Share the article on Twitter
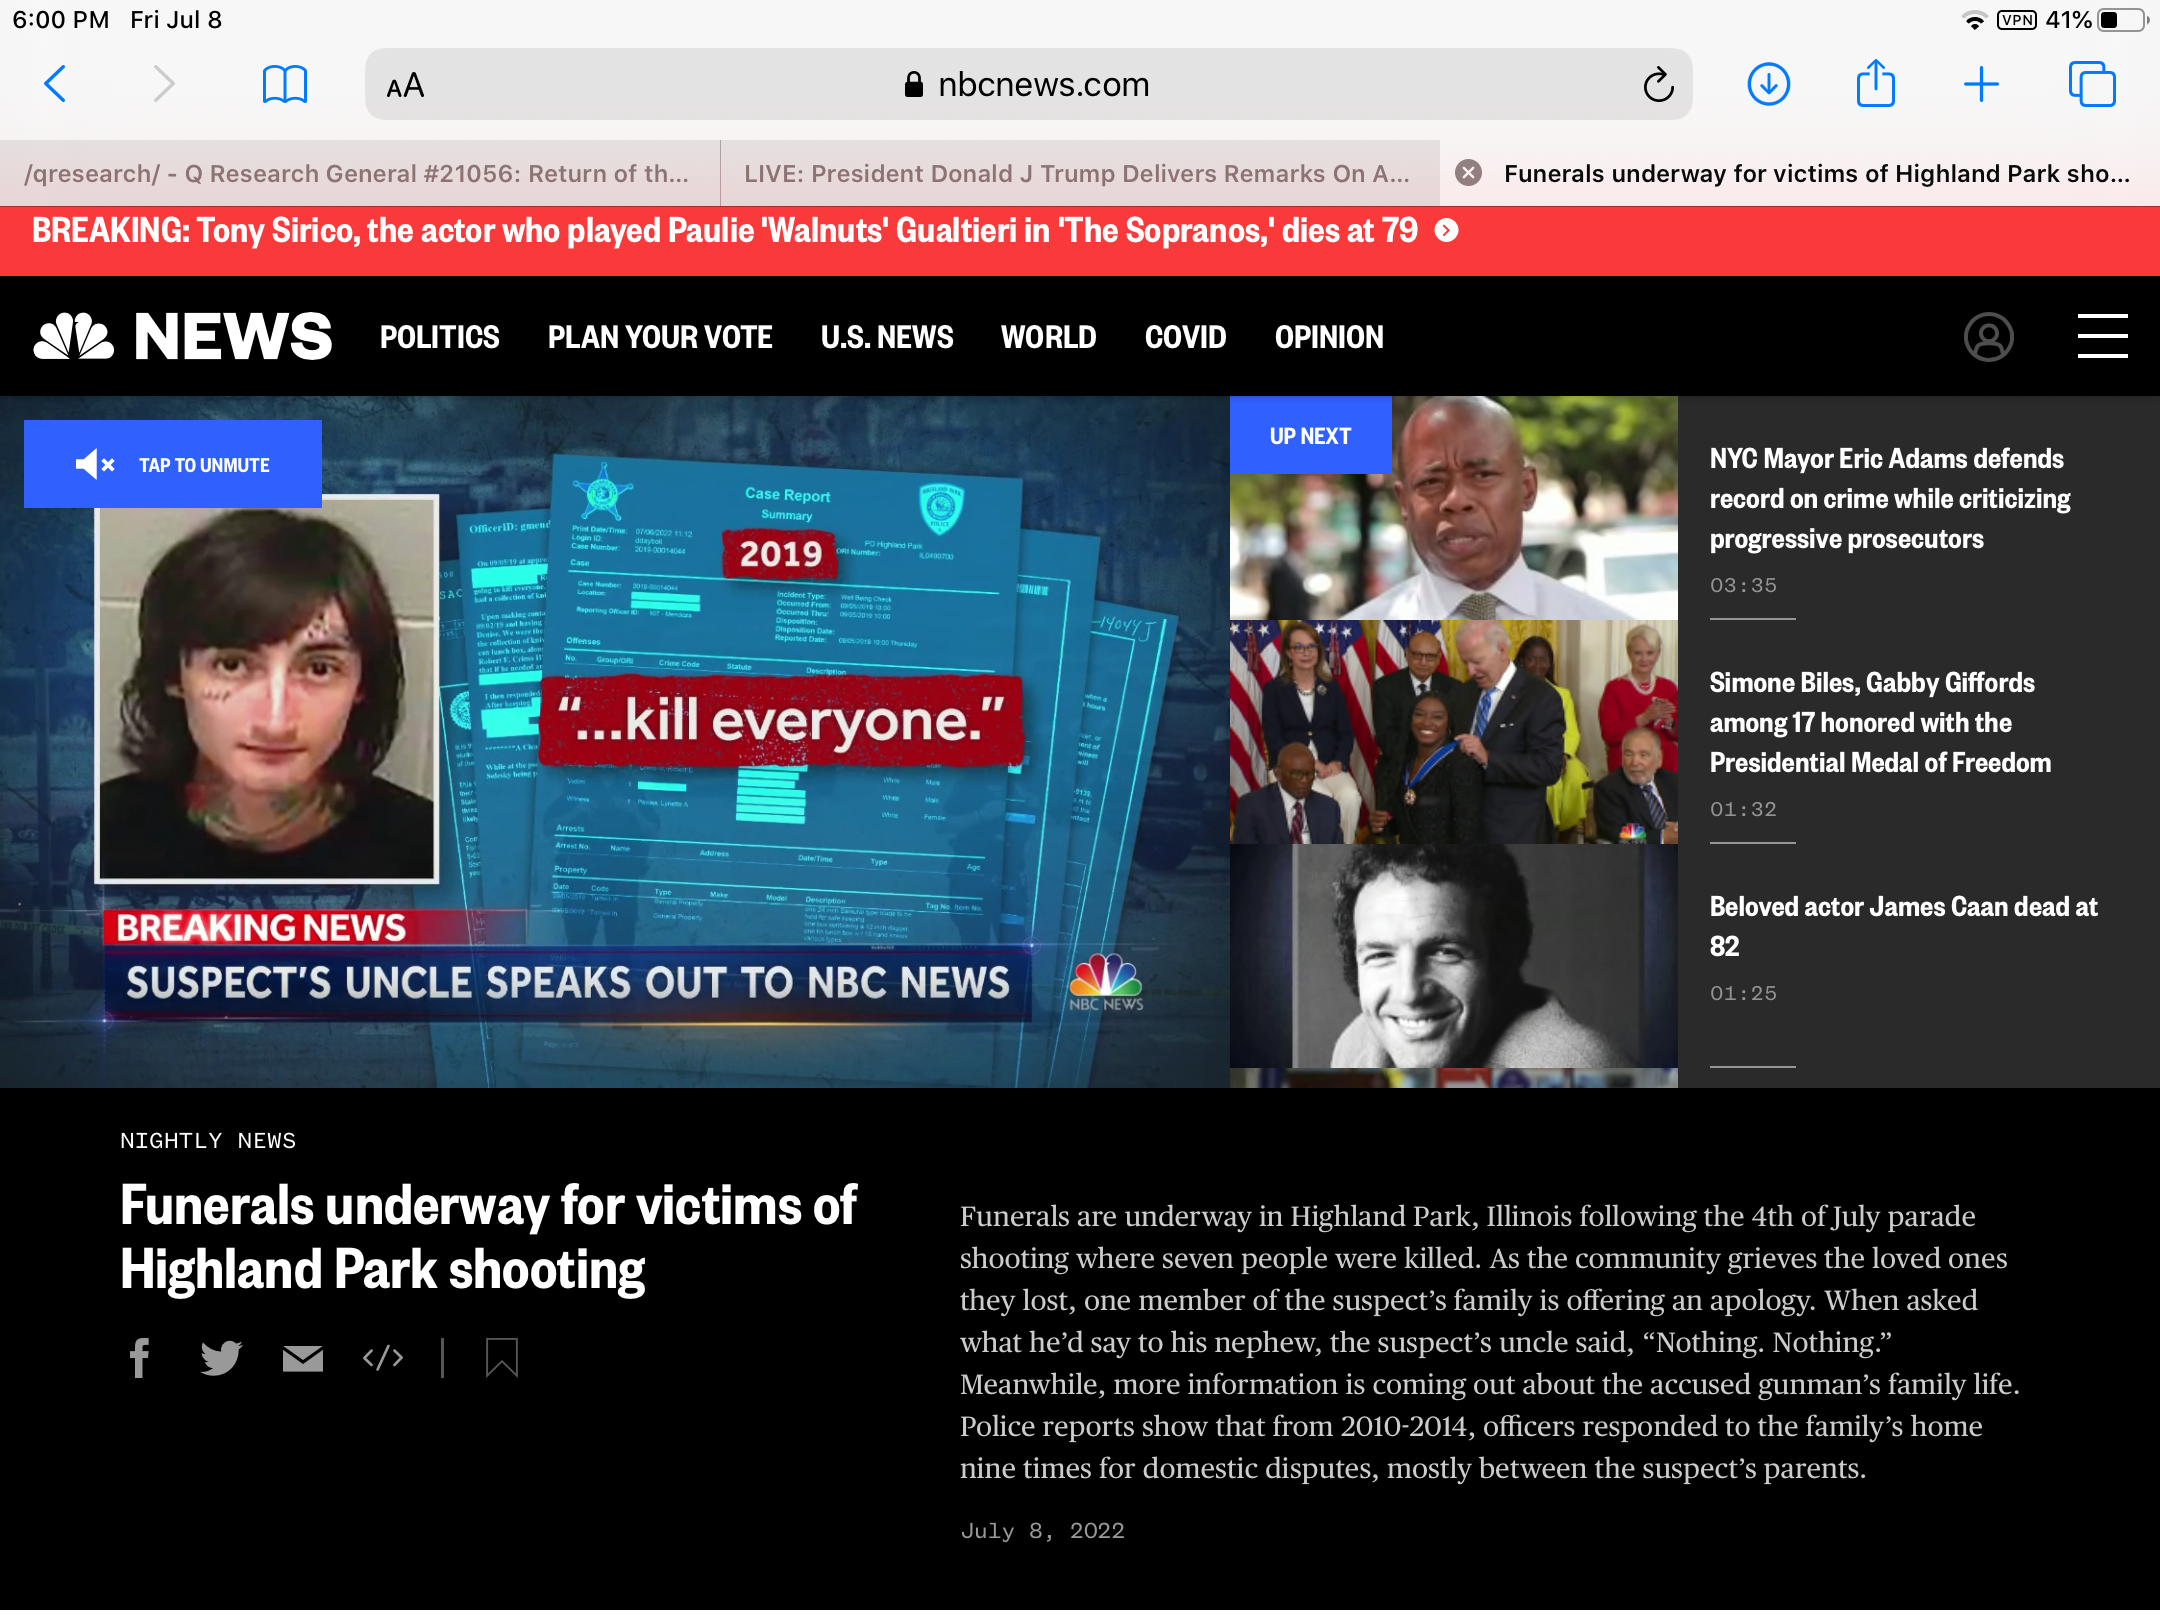2160x1620 pixels. 221,1358
